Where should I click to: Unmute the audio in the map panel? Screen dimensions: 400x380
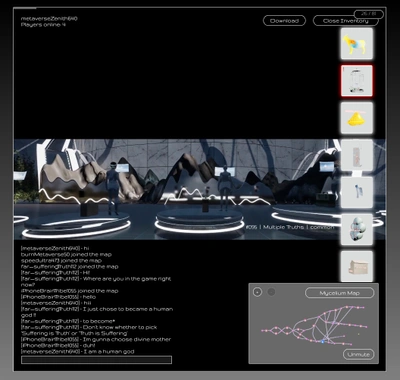(359, 354)
